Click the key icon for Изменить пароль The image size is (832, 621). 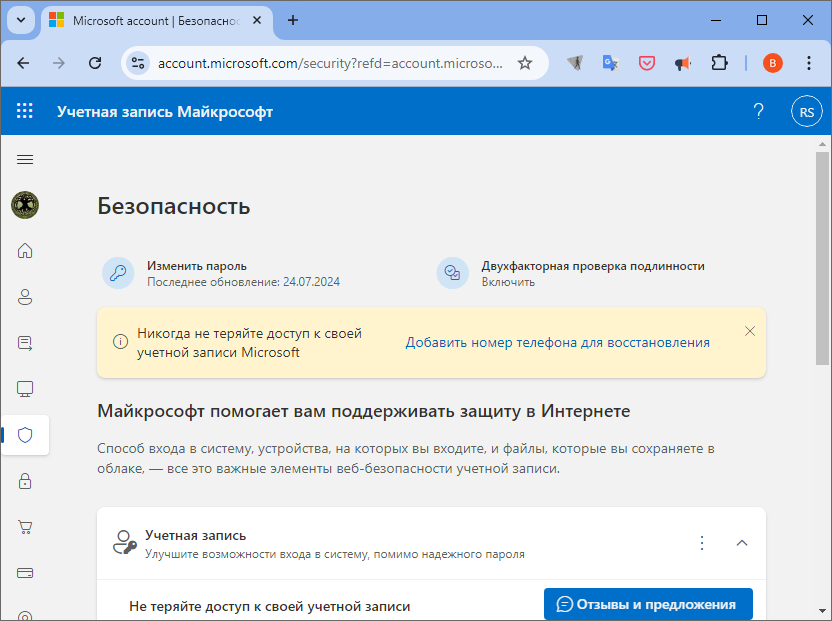[118, 273]
